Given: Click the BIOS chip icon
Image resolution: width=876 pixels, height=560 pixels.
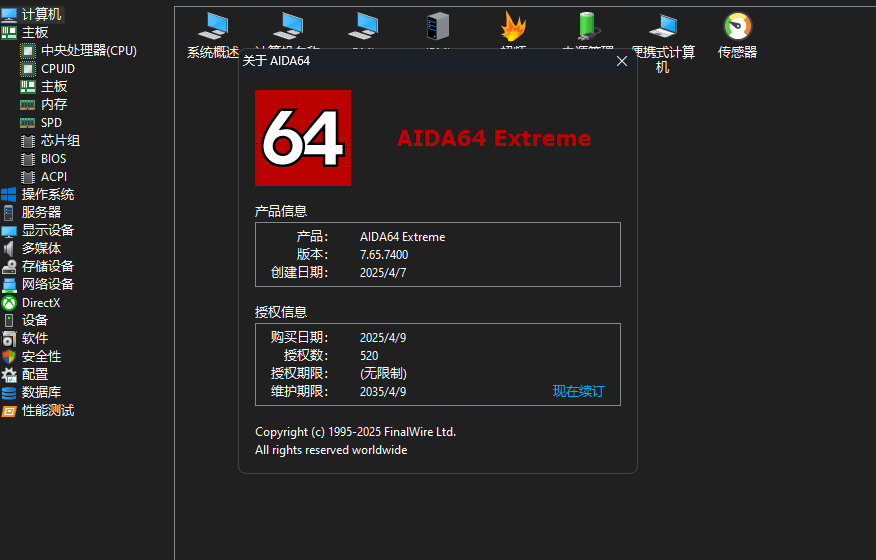Looking at the screenshot, I should tap(27, 159).
